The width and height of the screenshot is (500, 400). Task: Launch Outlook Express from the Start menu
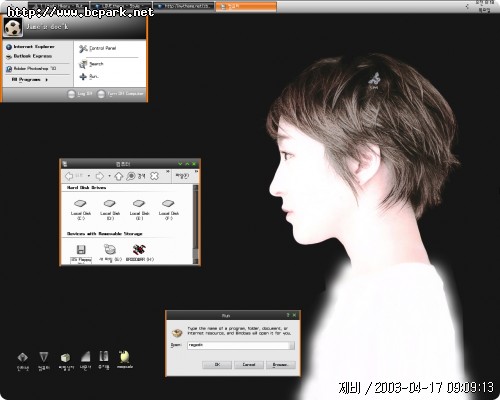point(29,56)
